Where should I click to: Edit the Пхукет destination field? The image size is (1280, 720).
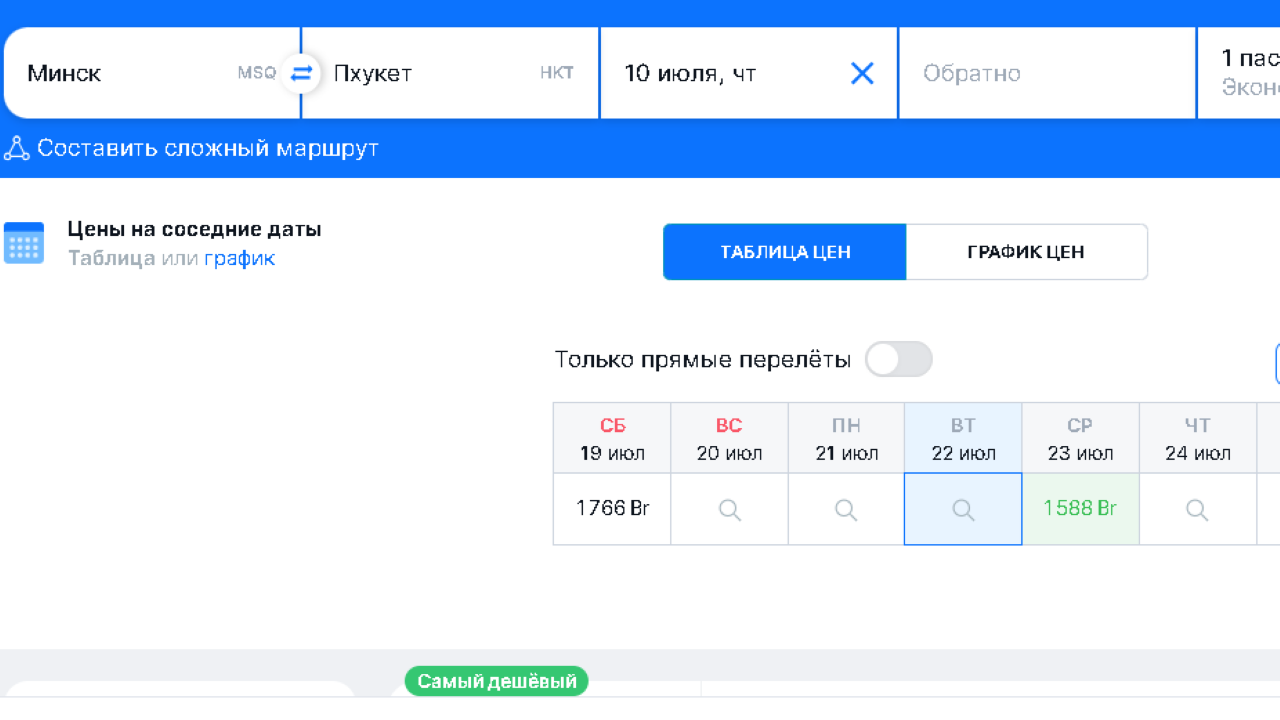point(420,73)
